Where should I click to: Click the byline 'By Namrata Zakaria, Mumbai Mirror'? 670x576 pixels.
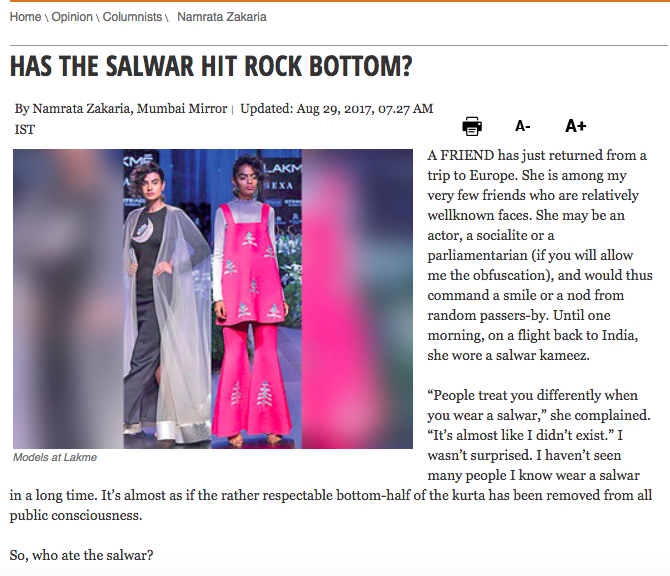(x=121, y=109)
